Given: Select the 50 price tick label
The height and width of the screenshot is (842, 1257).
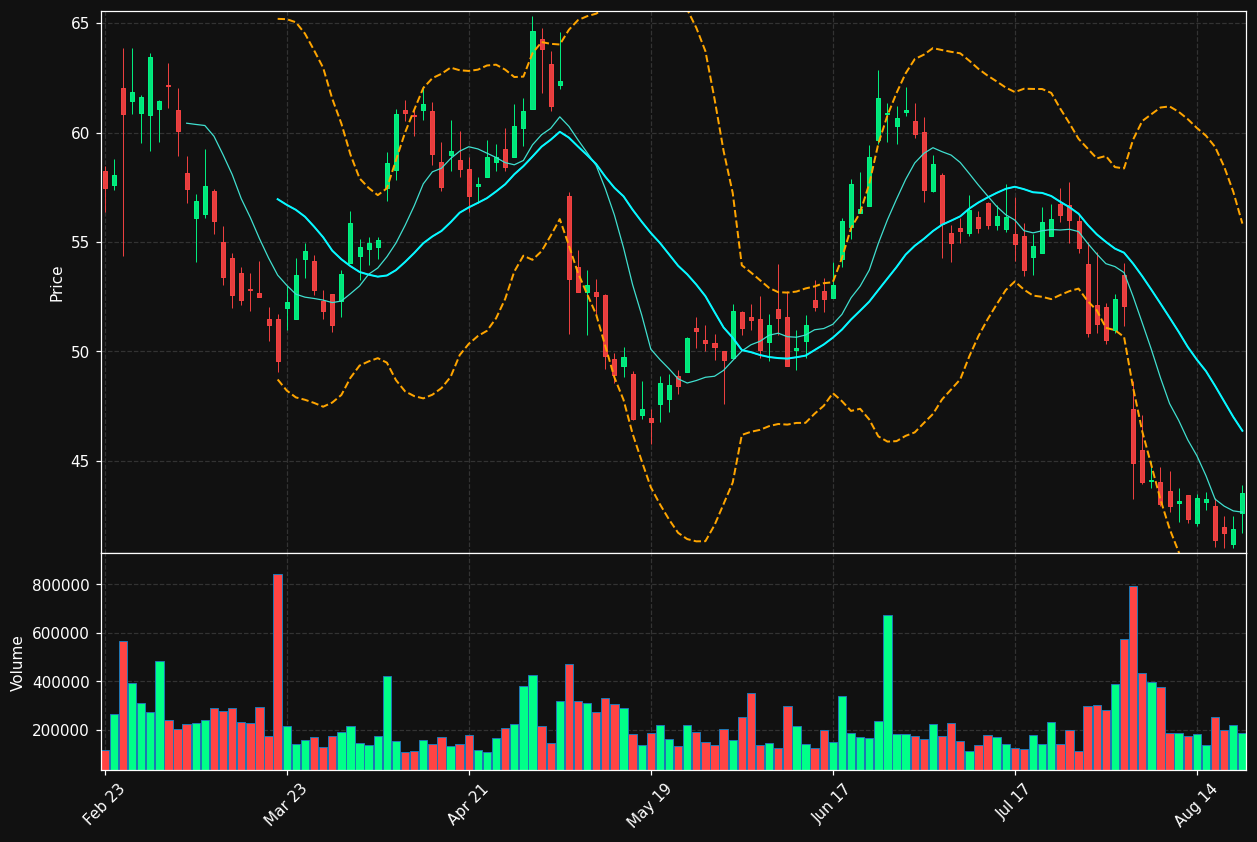Looking at the screenshot, I should [80, 352].
